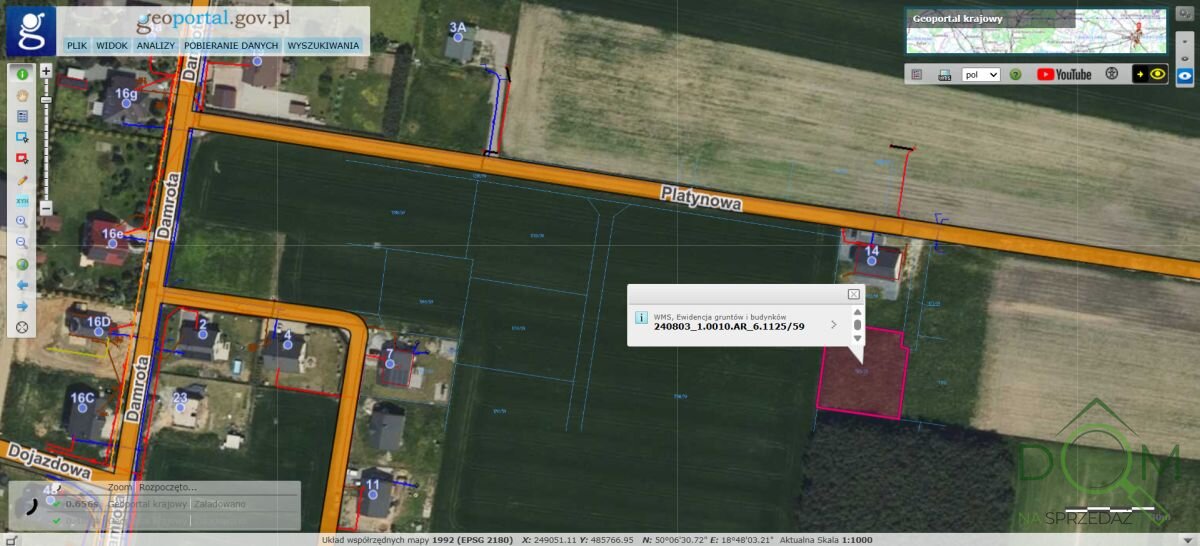Click the XYH coordinates tool
This screenshot has width=1200, height=546.
click(22, 201)
